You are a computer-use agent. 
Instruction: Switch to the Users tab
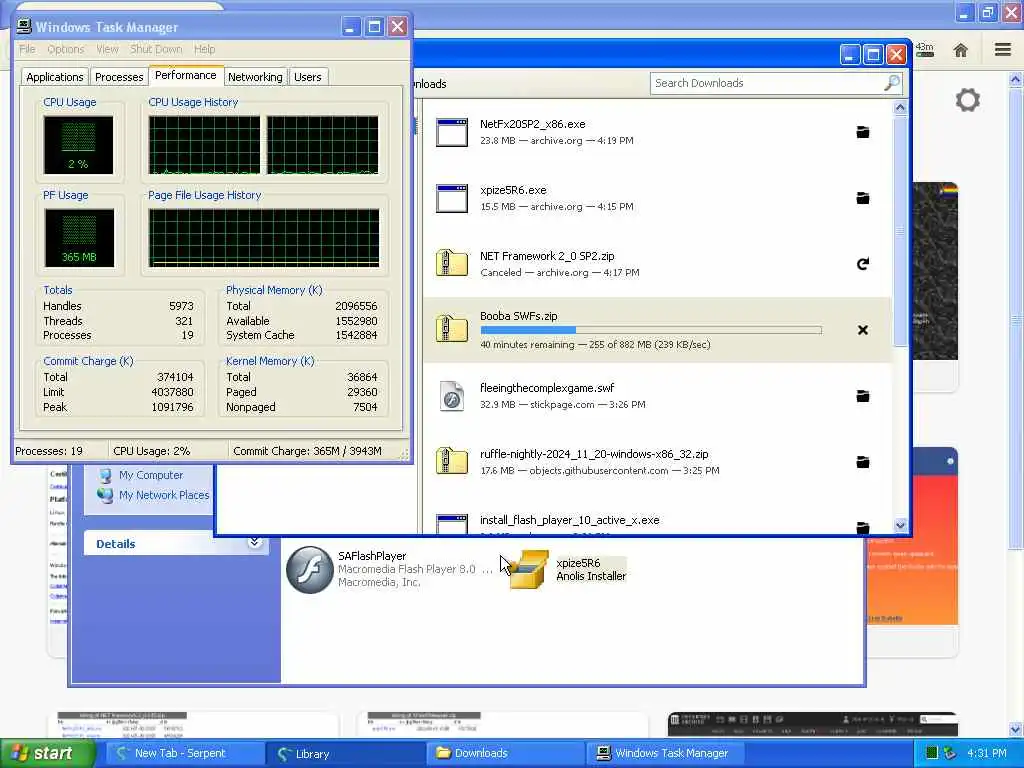(x=308, y=77)
